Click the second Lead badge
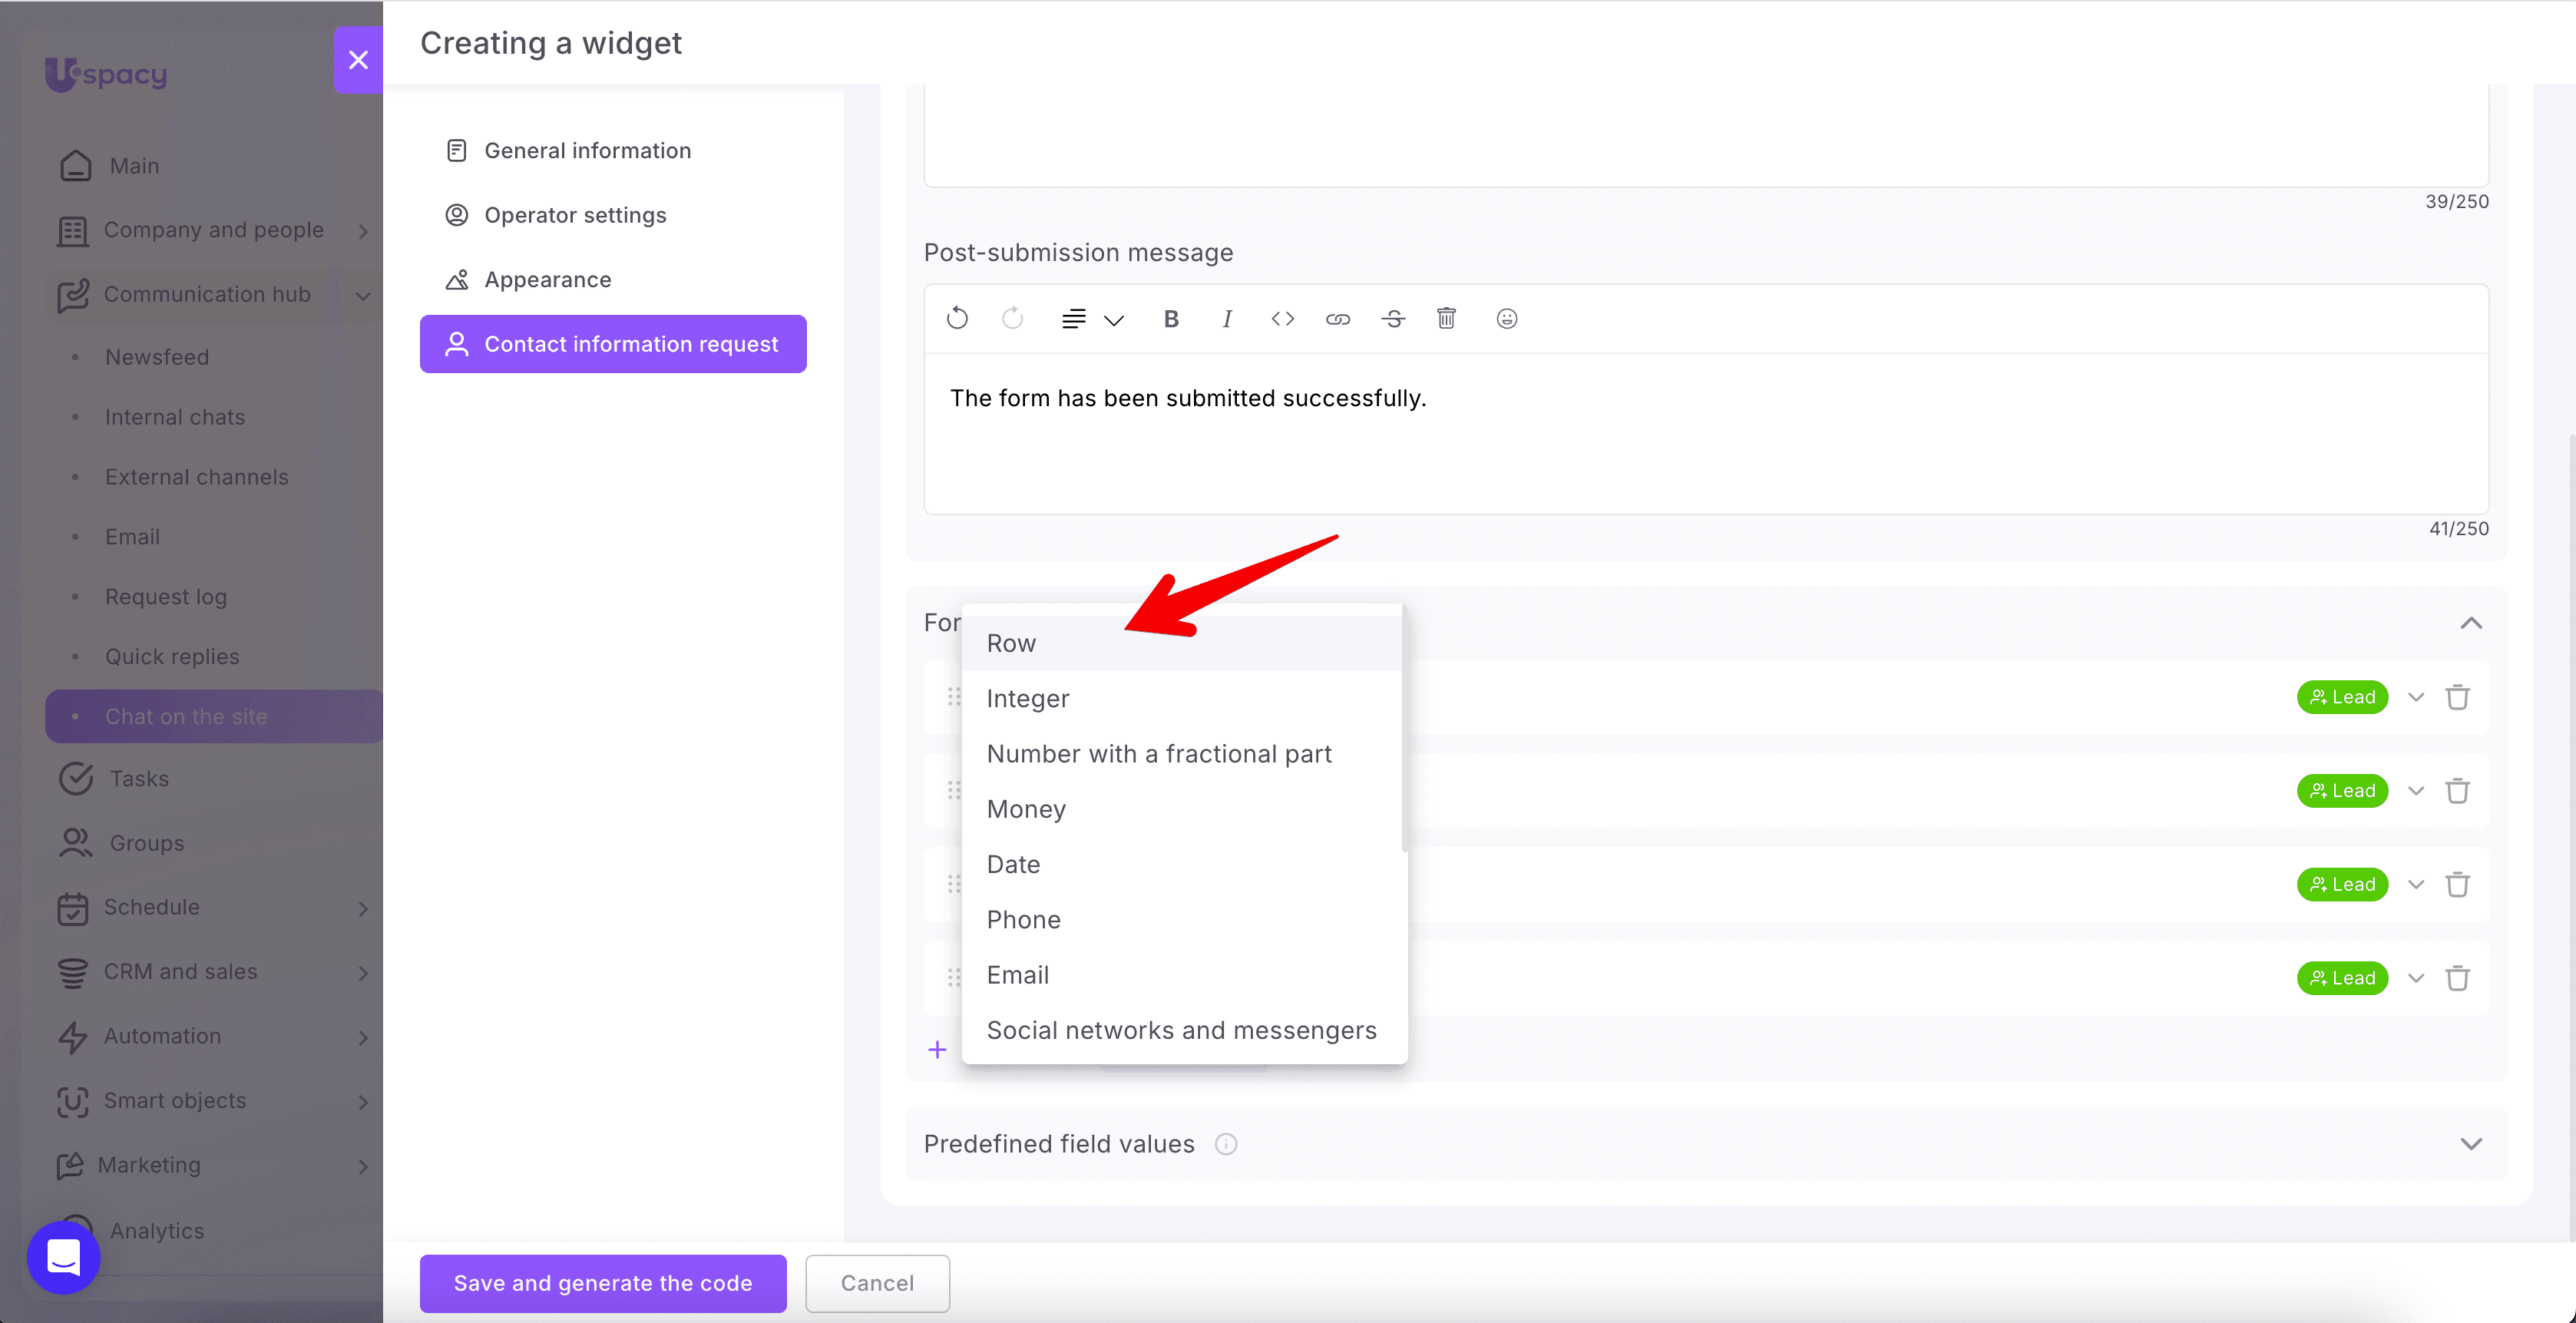Image resolution: width=2576 pixels, height=1323 pixels. [x=2342, y=791]
